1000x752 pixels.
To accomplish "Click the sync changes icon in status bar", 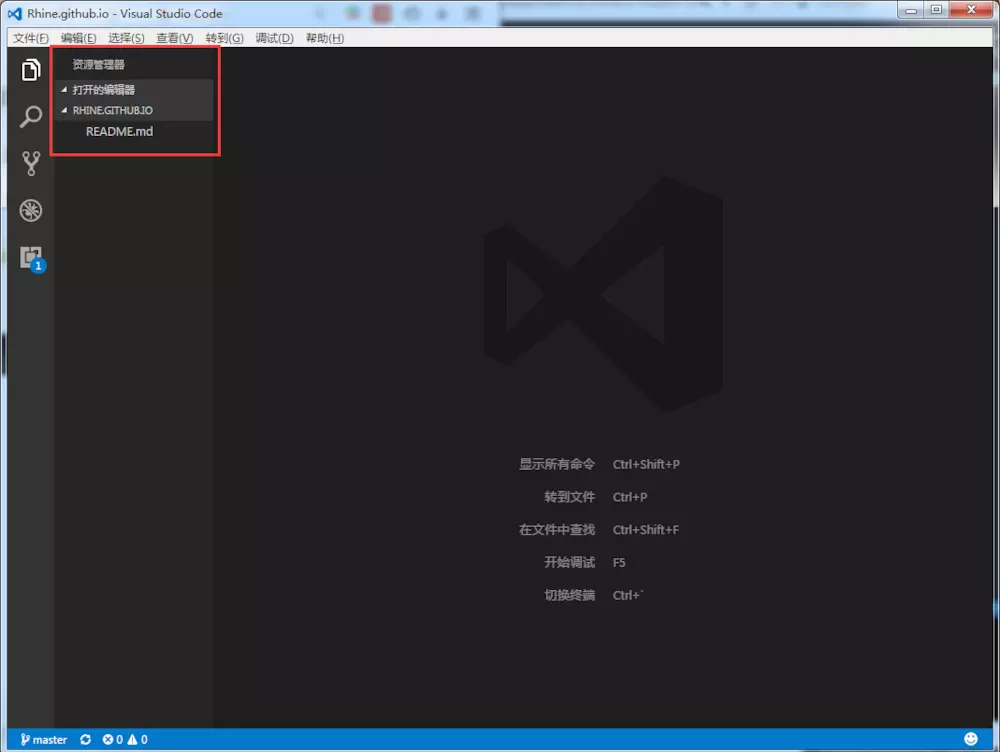I will pos(85,739).
